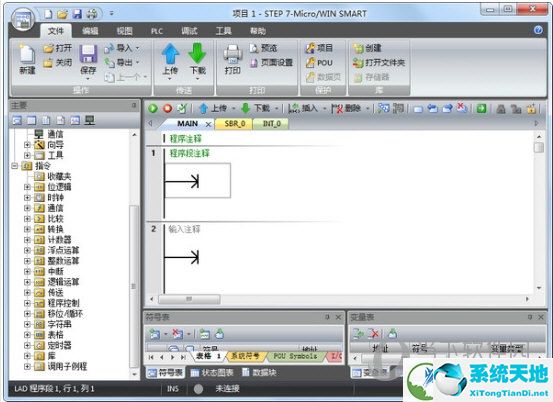Select 通信 item above 向导 in tree
The image size is (553, 402).
pyautogui.click(x=55, y=134)
